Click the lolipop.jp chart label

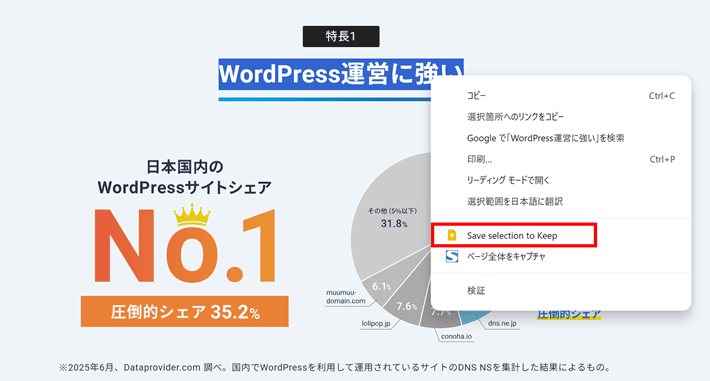coord(376,323)
